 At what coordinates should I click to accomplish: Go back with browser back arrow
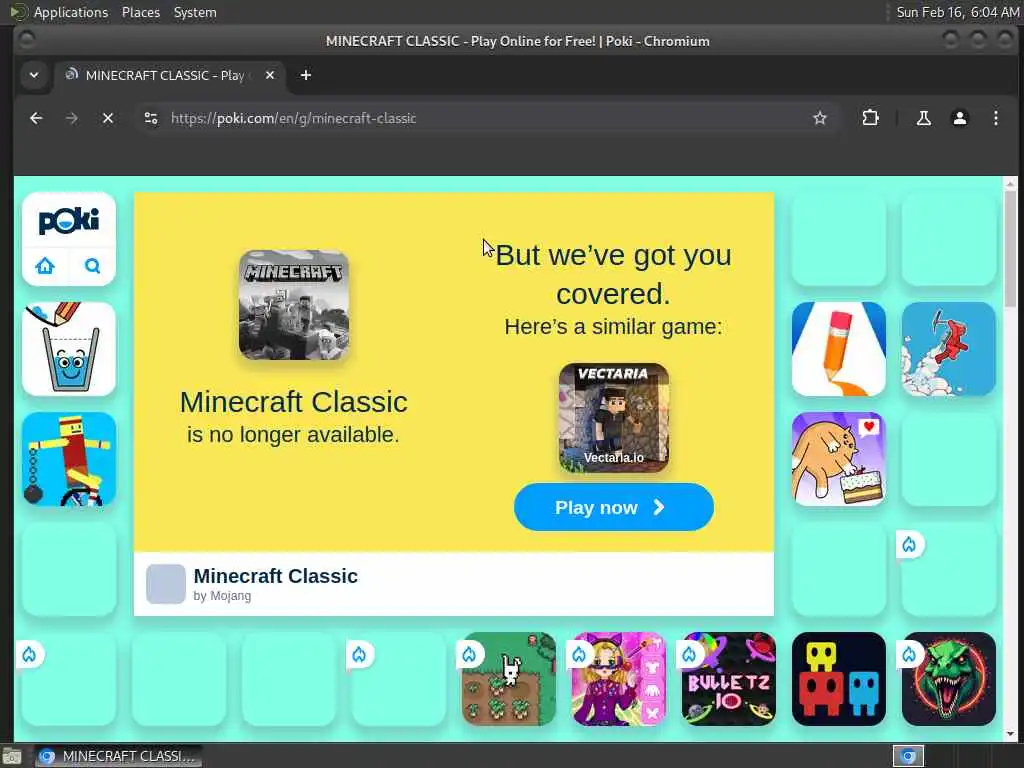pos(36,118)
